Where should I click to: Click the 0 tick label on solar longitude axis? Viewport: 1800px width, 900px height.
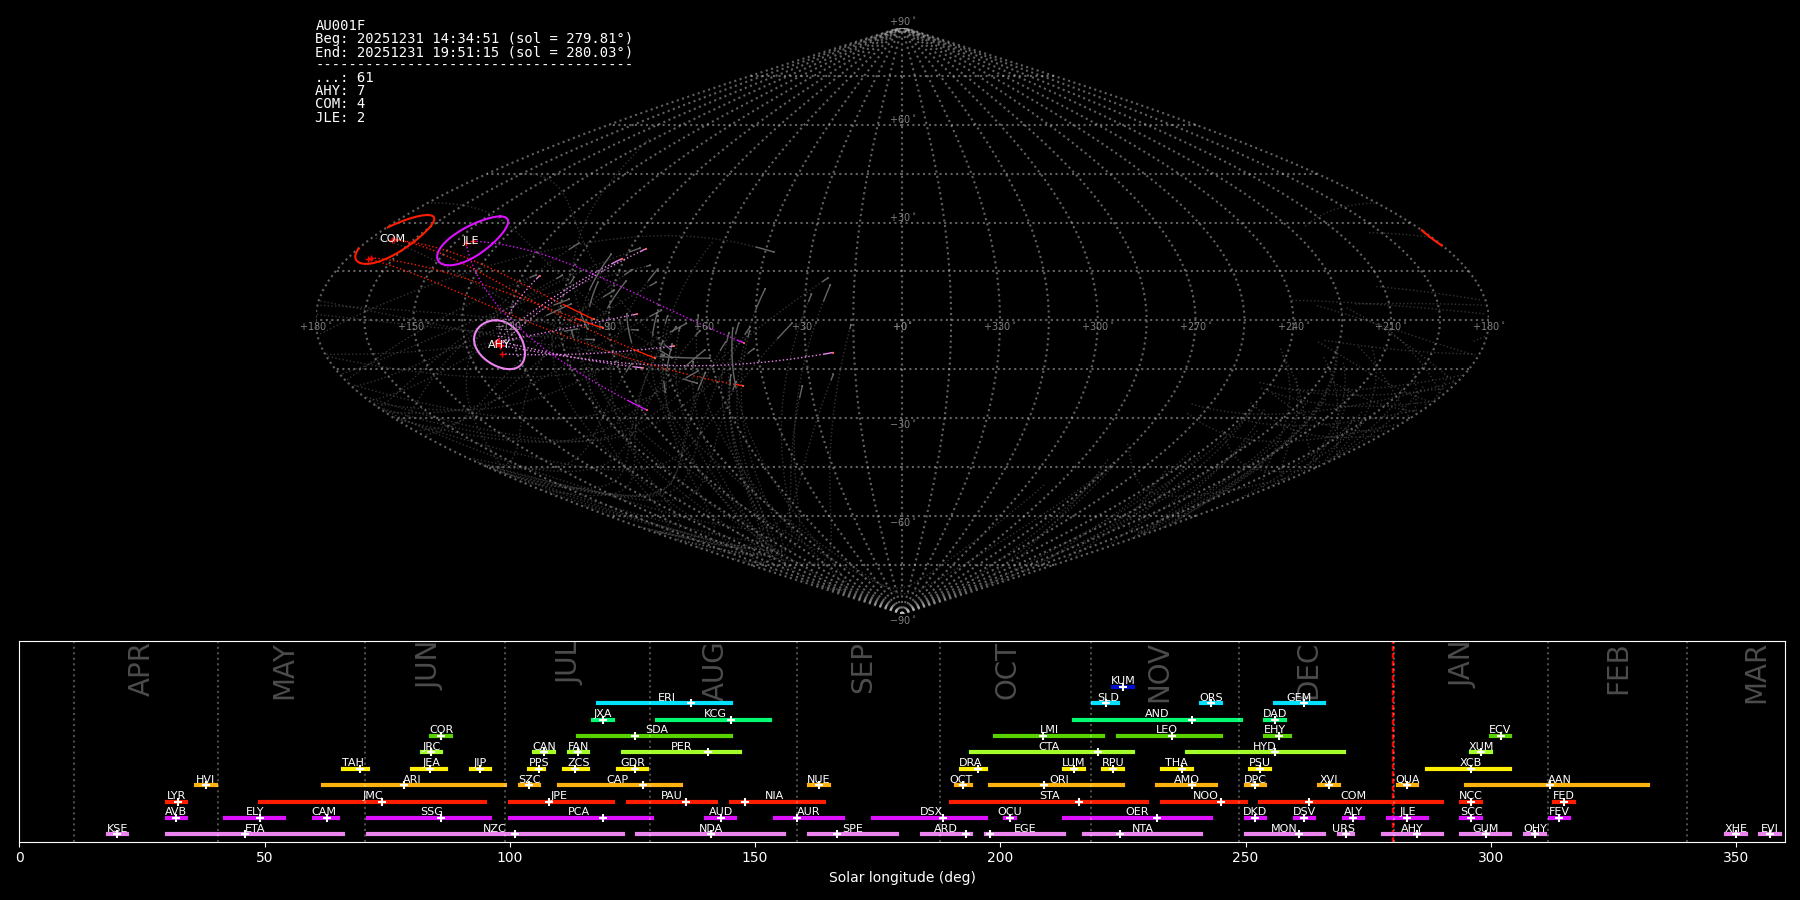20,857
